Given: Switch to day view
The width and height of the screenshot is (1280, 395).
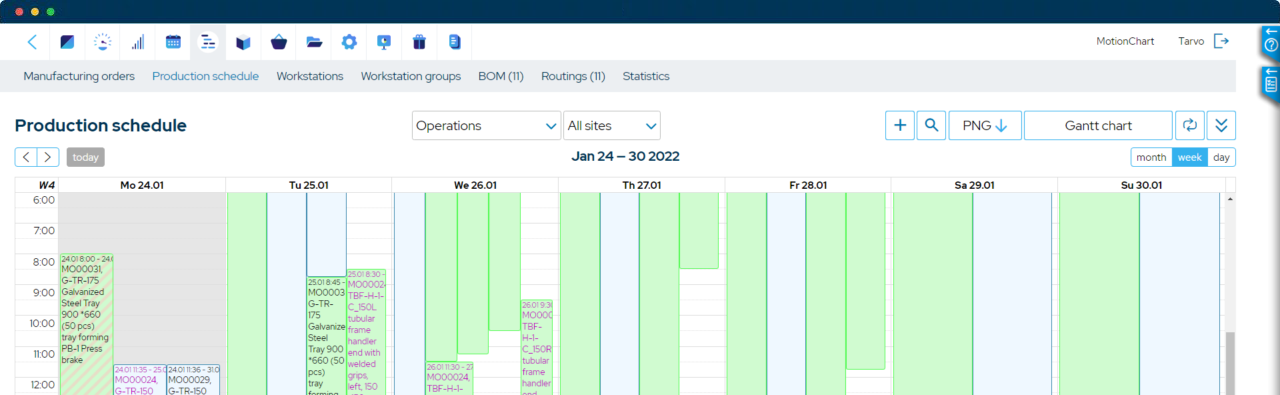Looking at the screenshot, I should tap(1221, 157).
